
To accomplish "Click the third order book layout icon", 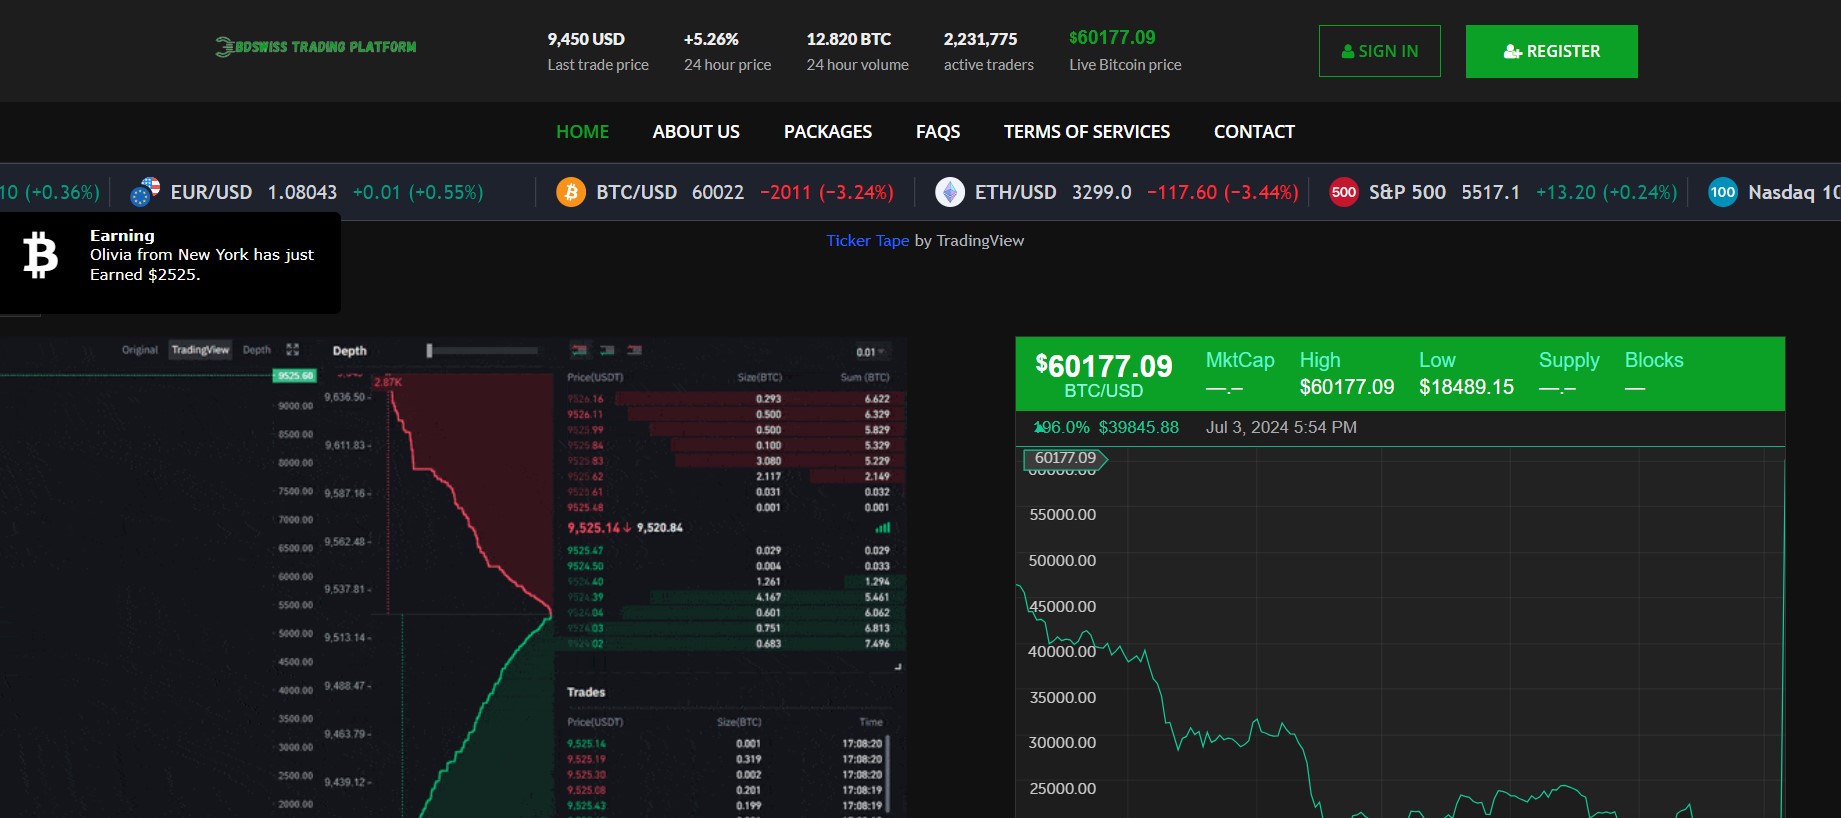I will (634, 350).
